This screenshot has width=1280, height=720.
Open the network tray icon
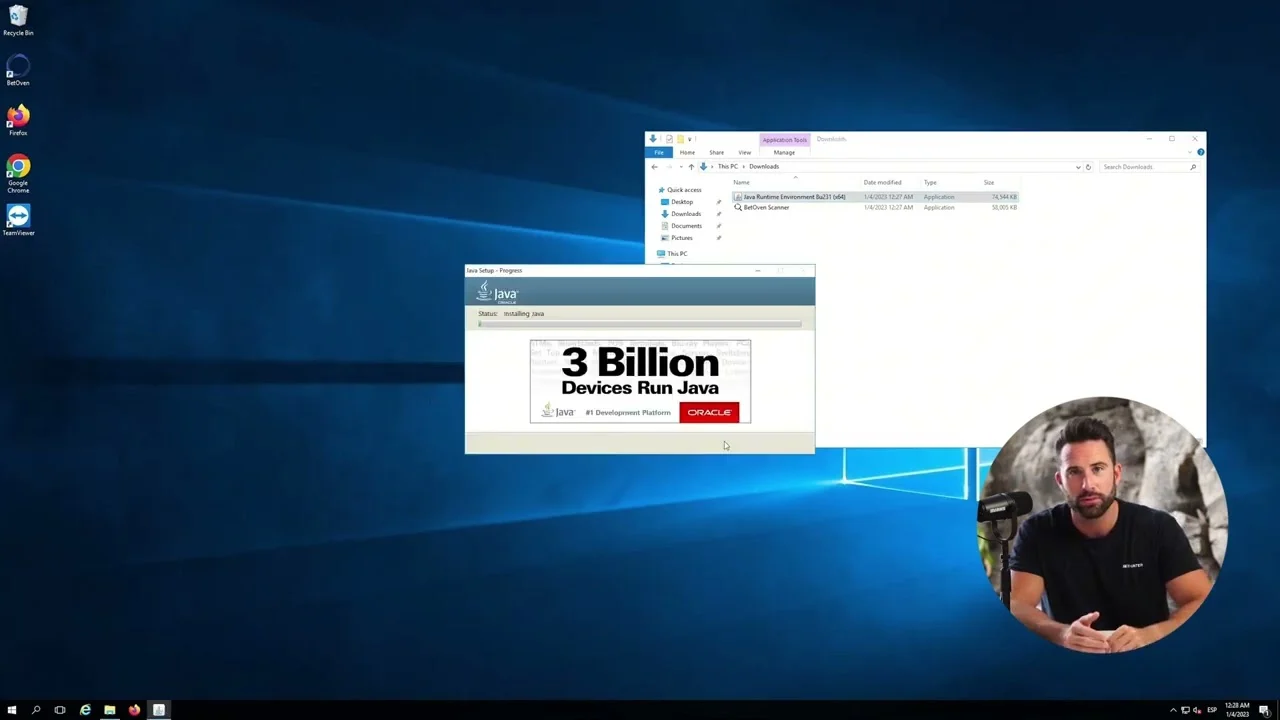[x=1186, y=710]
